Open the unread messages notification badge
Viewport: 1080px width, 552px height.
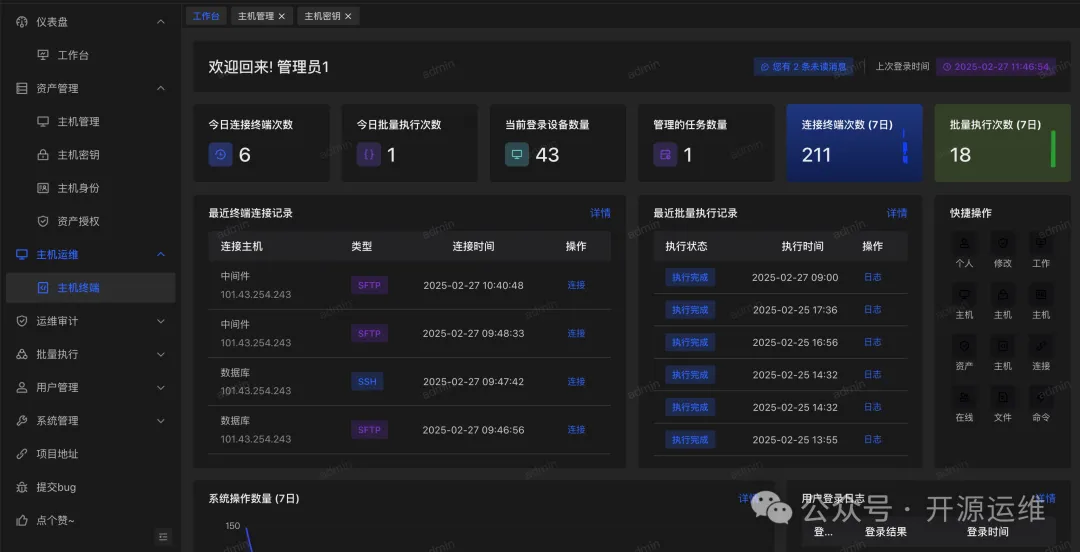(803, 67)
